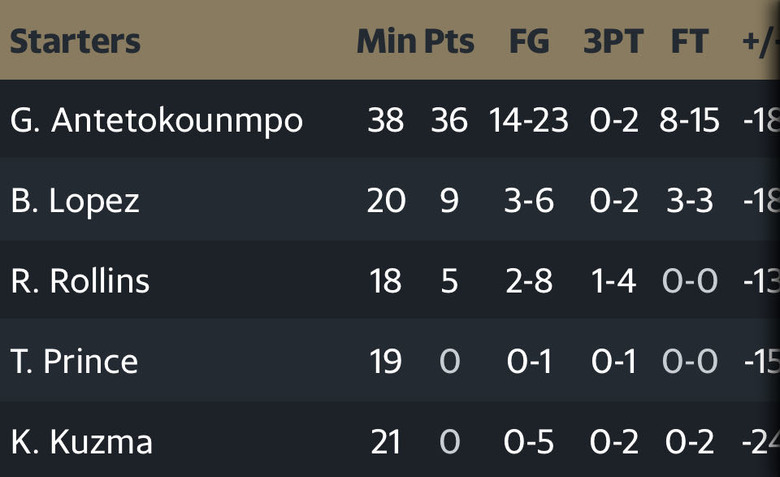Sort by the FT column header
Viewport: 780px width, 477px height.
[x=689, y=41]
